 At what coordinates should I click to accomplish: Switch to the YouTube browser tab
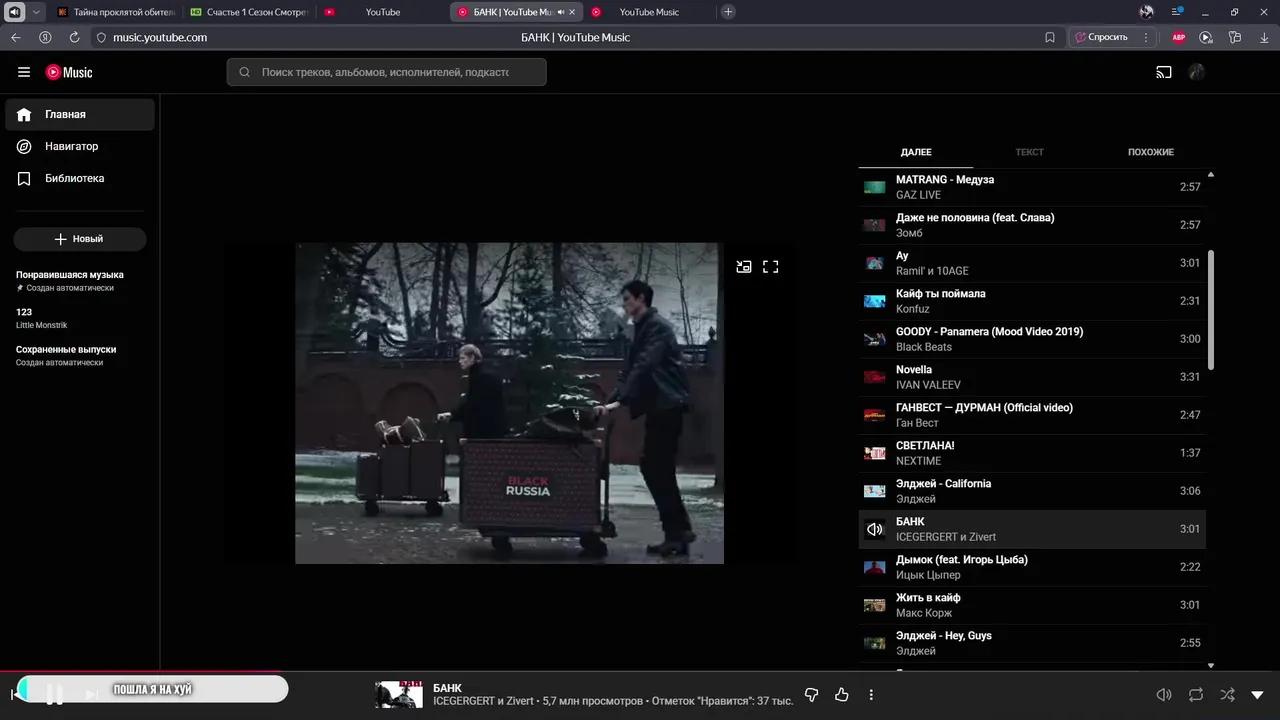(383, 12)
